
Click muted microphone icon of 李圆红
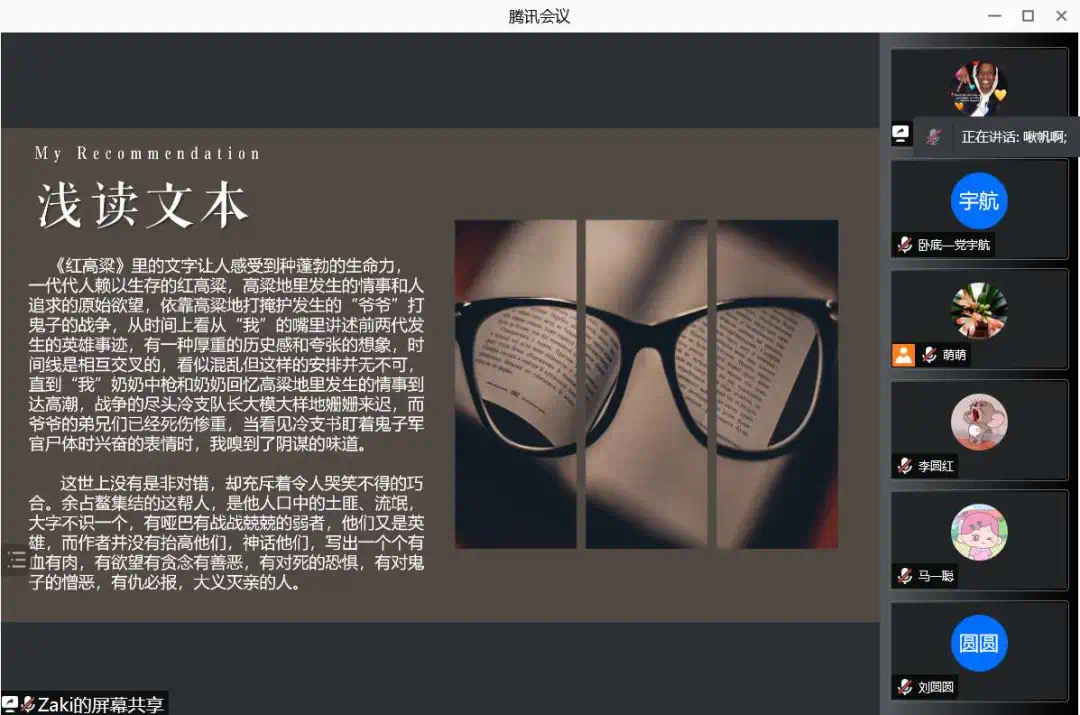(904, 465)
